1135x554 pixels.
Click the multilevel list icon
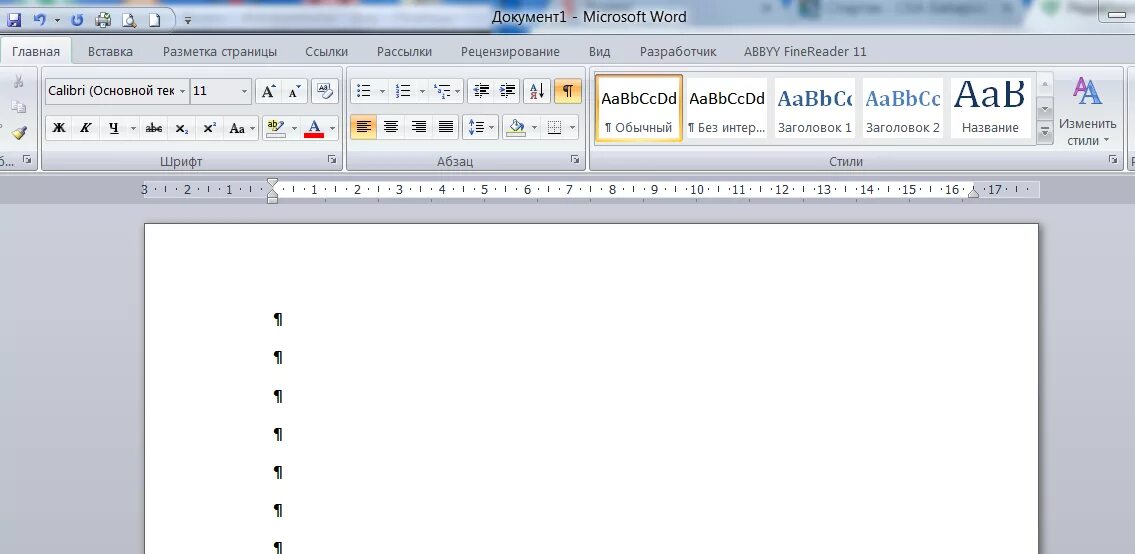(x=442, y=91)
